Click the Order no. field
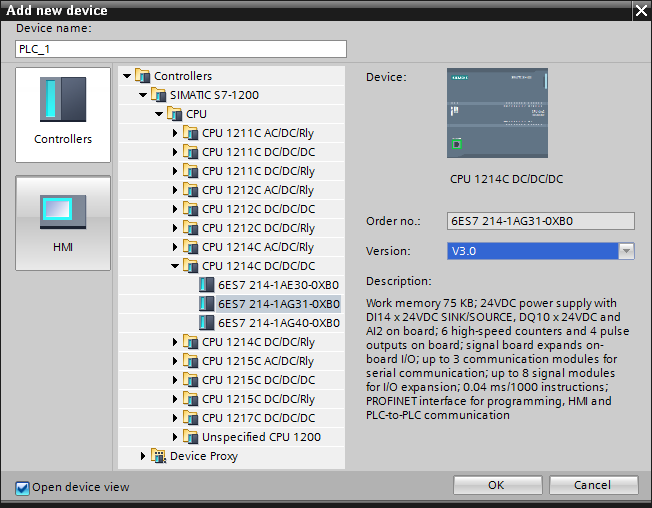Screen dimensions: 652x508 (541, 221)
